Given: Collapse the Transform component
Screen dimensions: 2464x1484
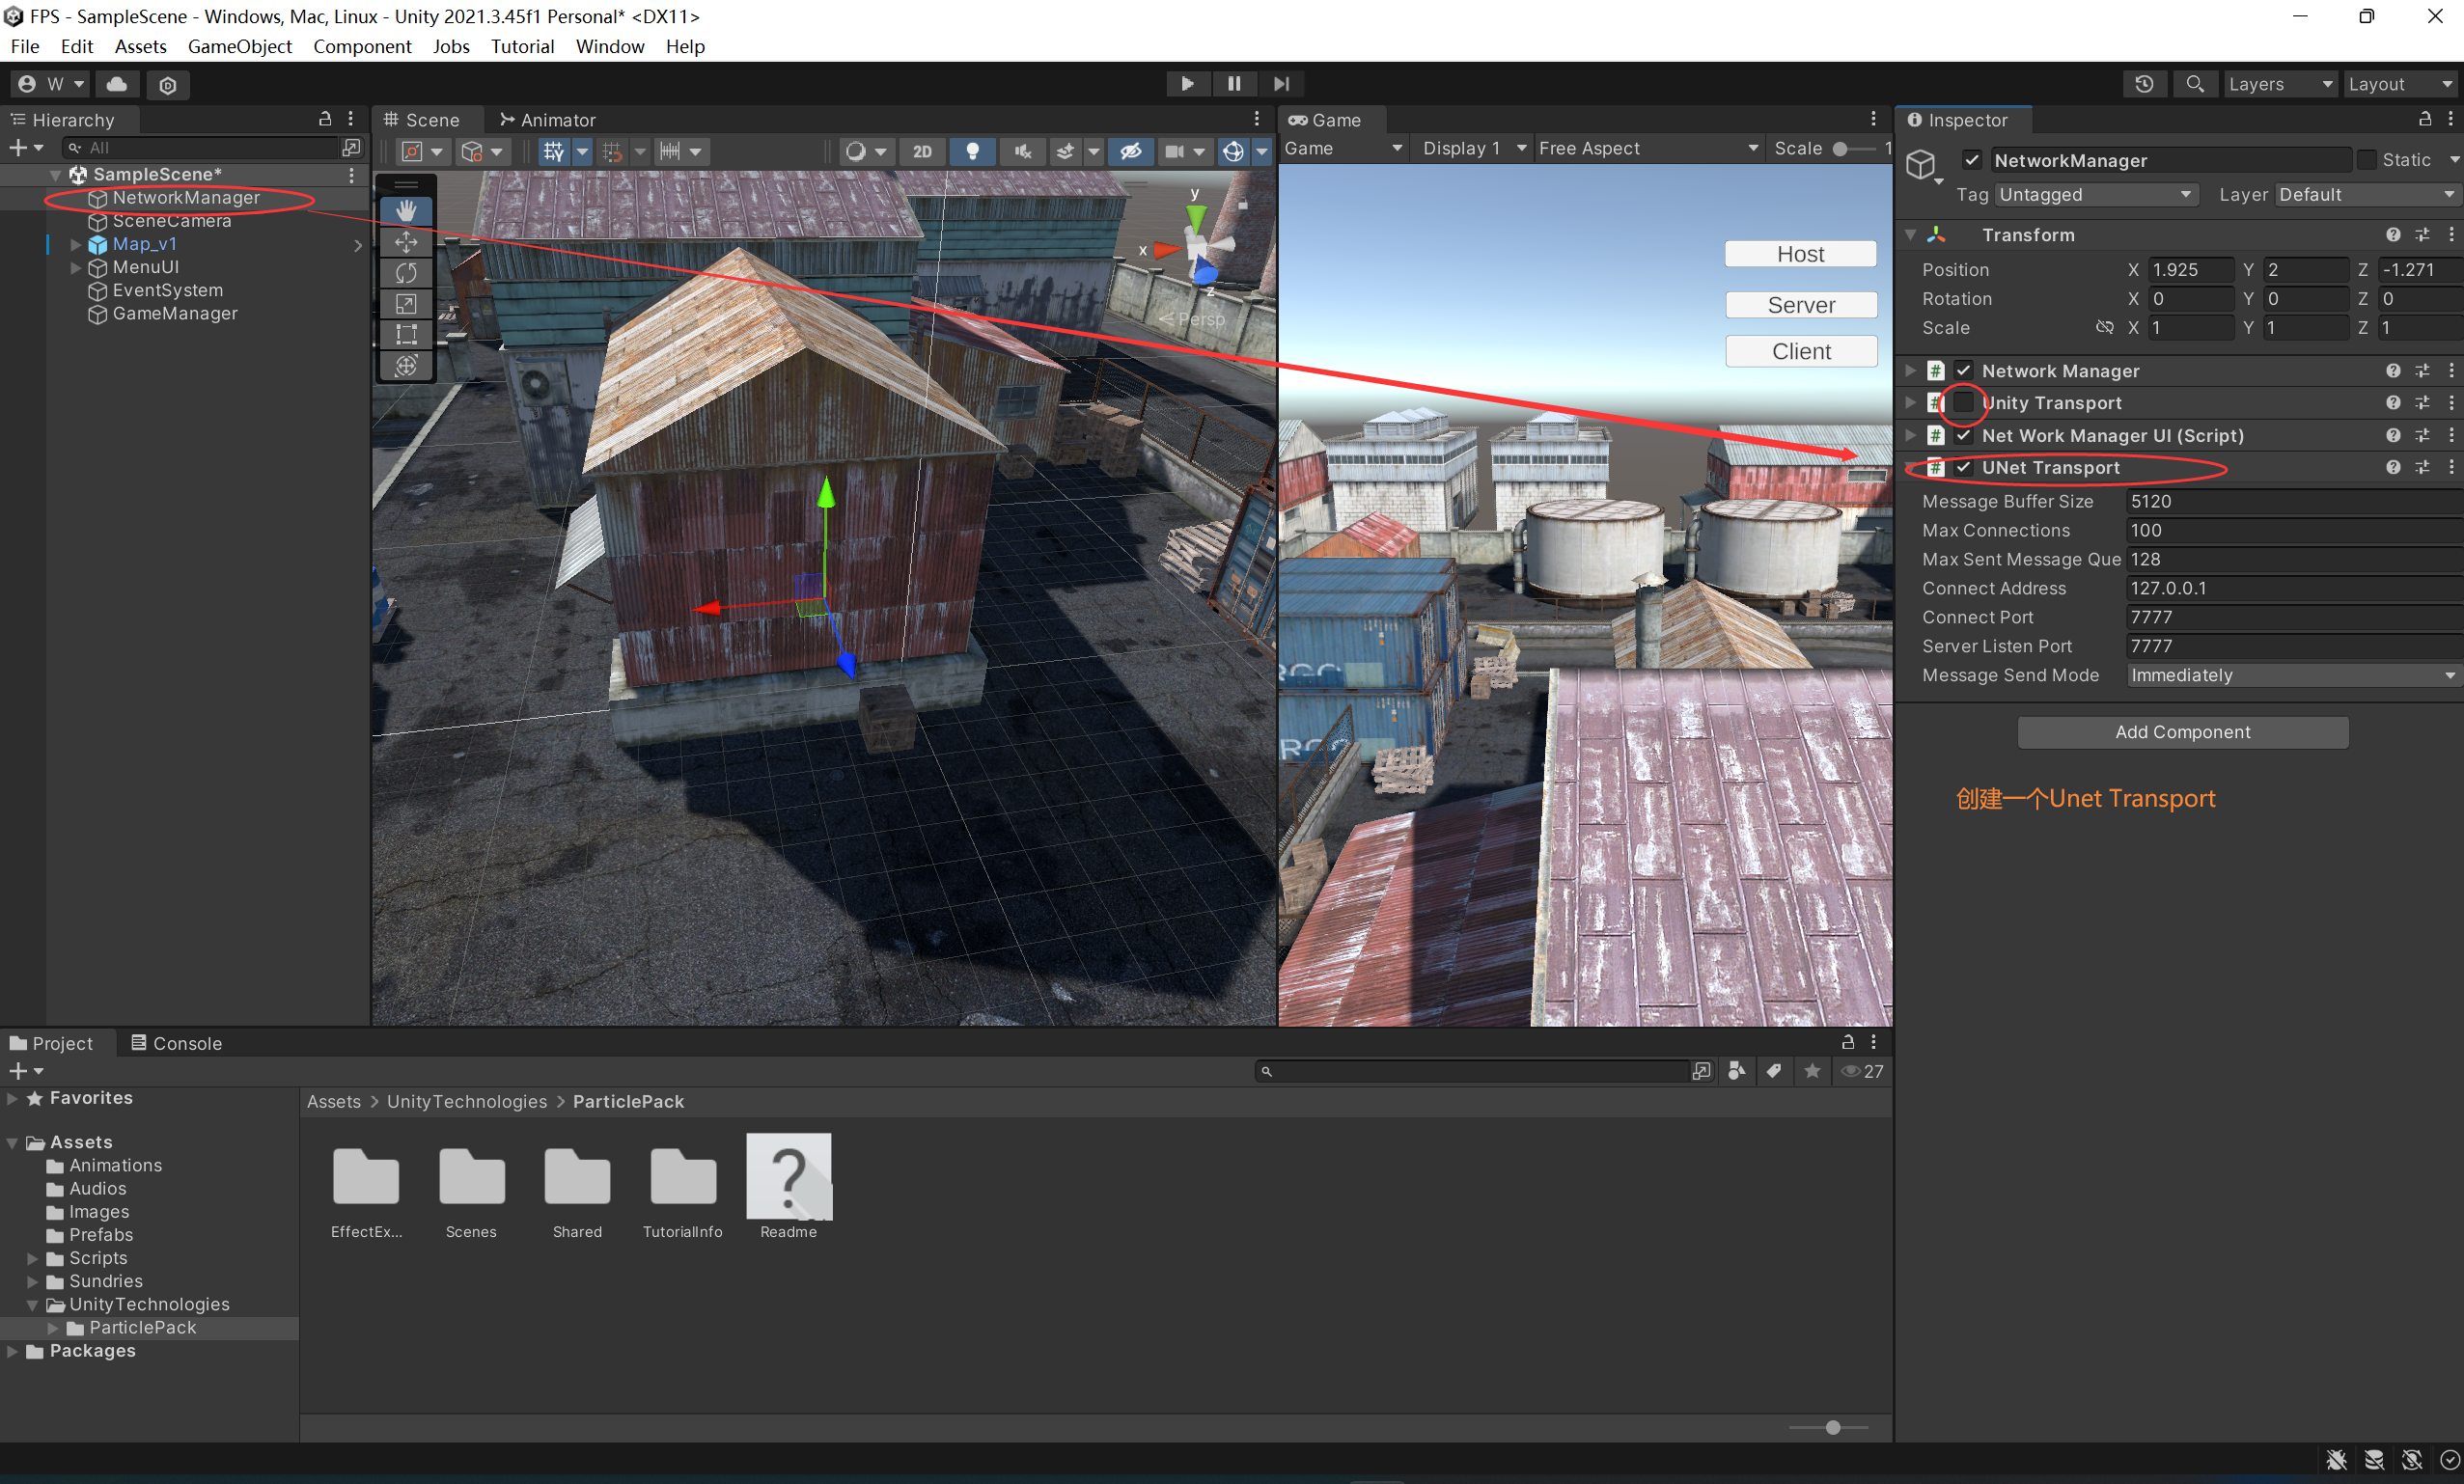Looking at the screenshot, I should pos(1910,235).
